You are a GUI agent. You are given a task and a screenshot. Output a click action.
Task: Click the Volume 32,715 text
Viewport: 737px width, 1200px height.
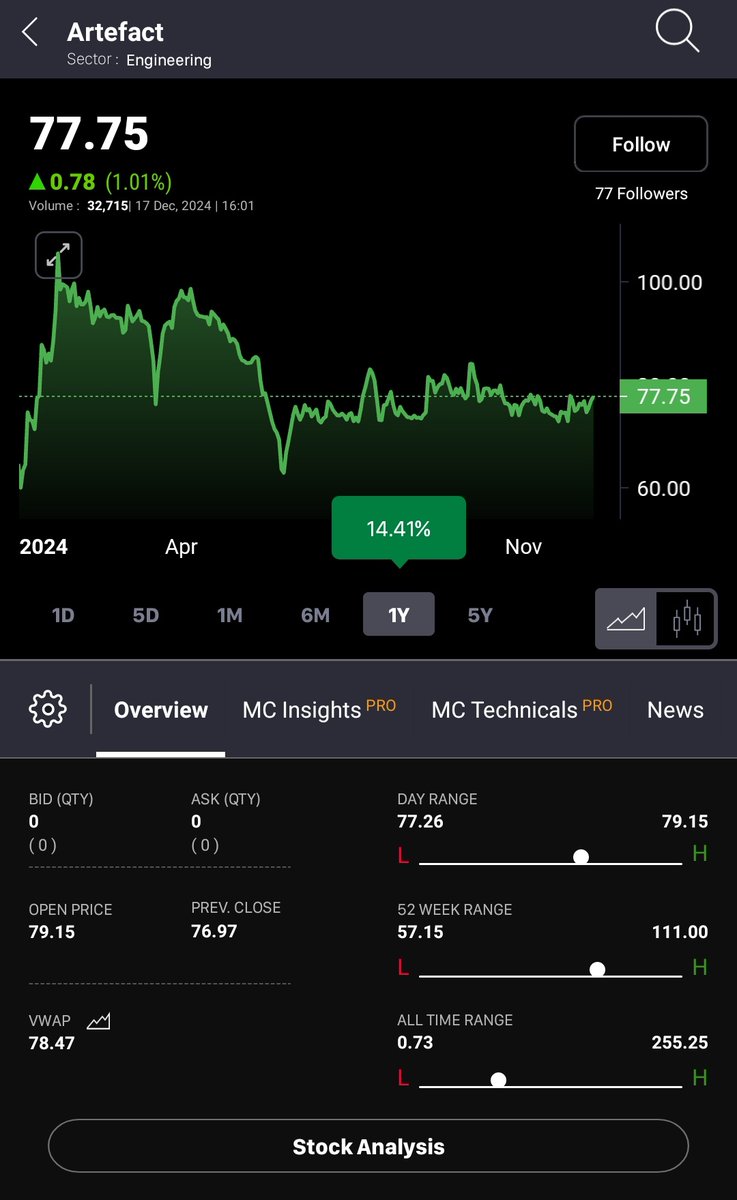(x=79, y=206)
